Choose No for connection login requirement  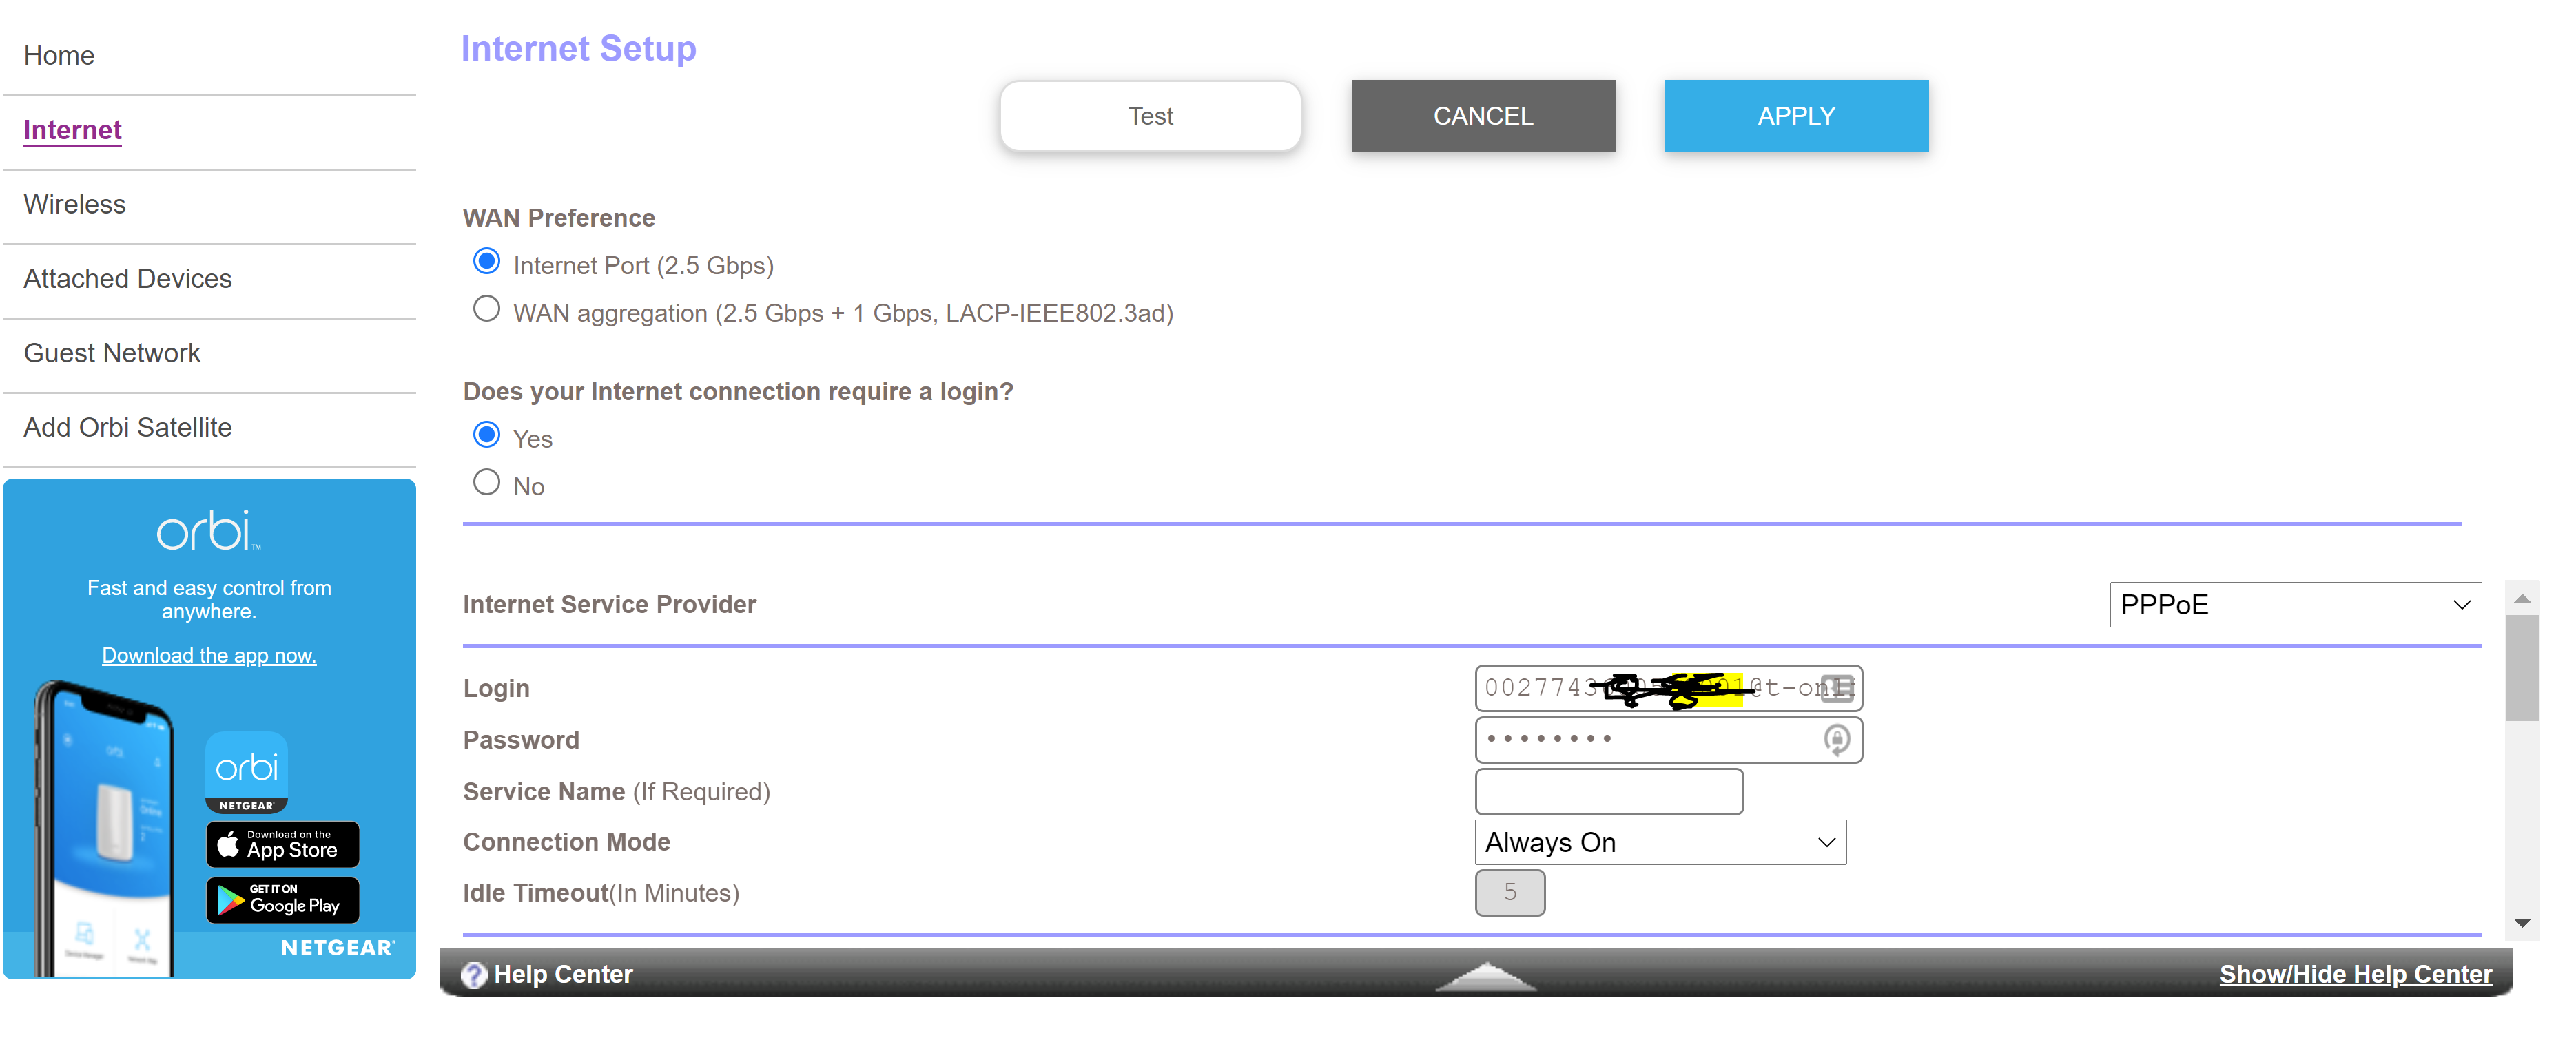[x=486, y=483]
